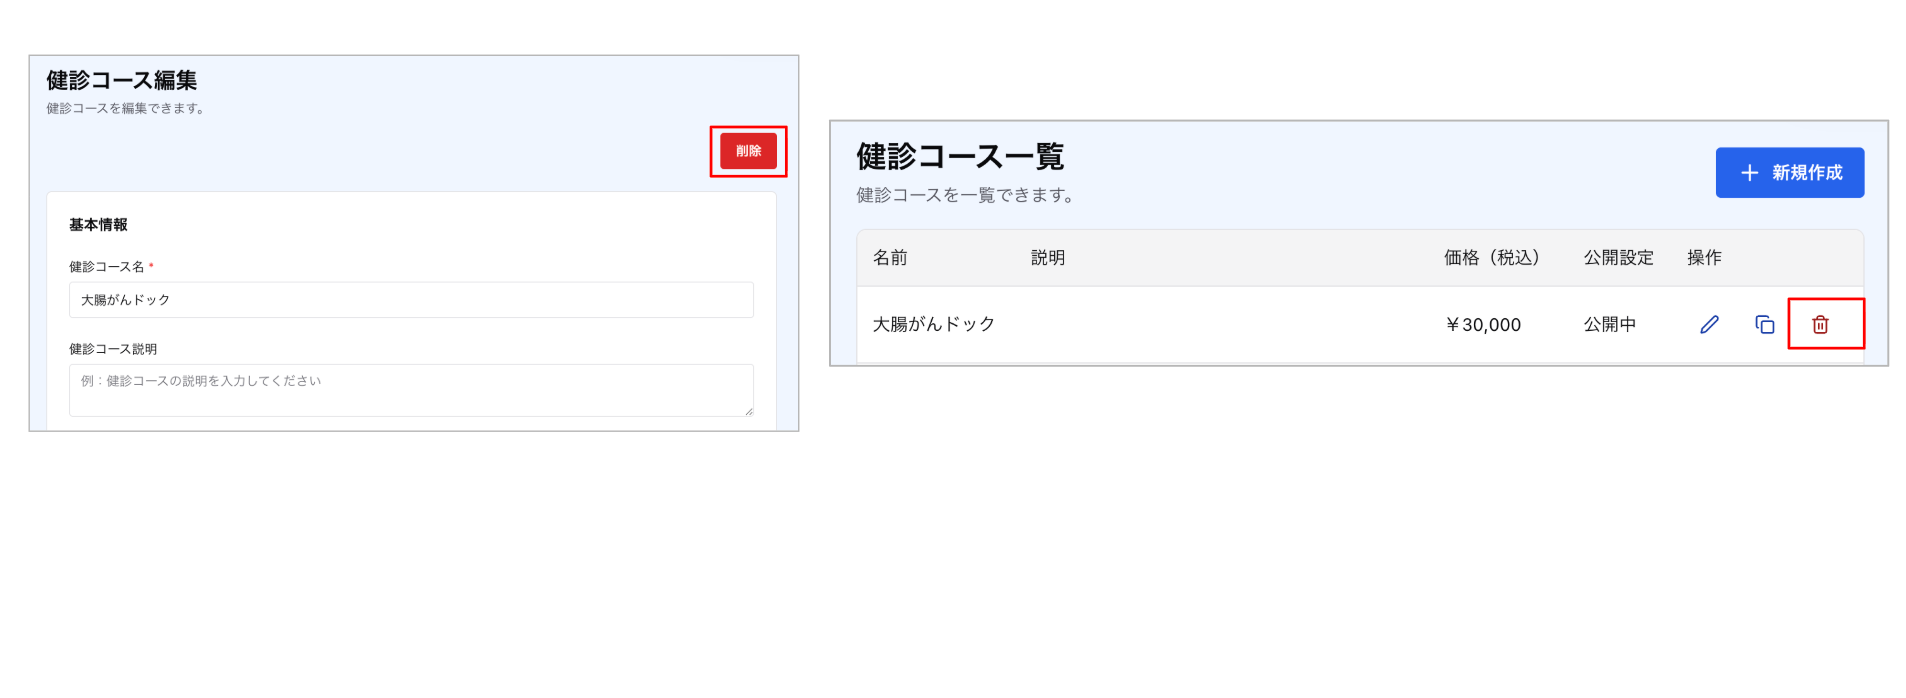Click the 基本情報 section heading
Image resolution: width=1906 pixels, height=698 pixels.
[98, 225]
